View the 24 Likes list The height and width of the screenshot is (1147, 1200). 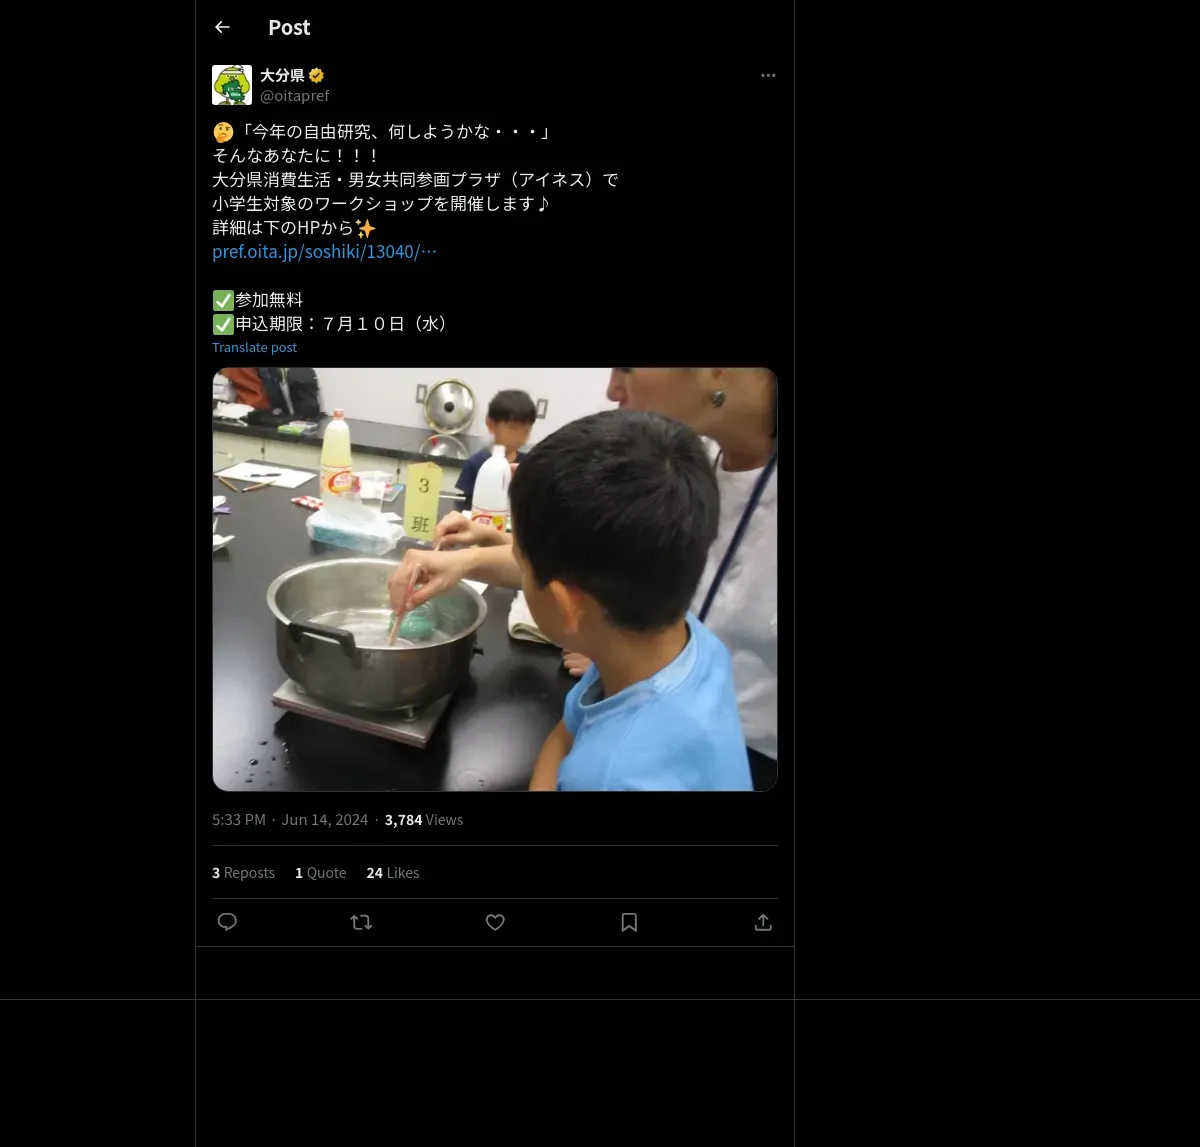tap(392, 873)
